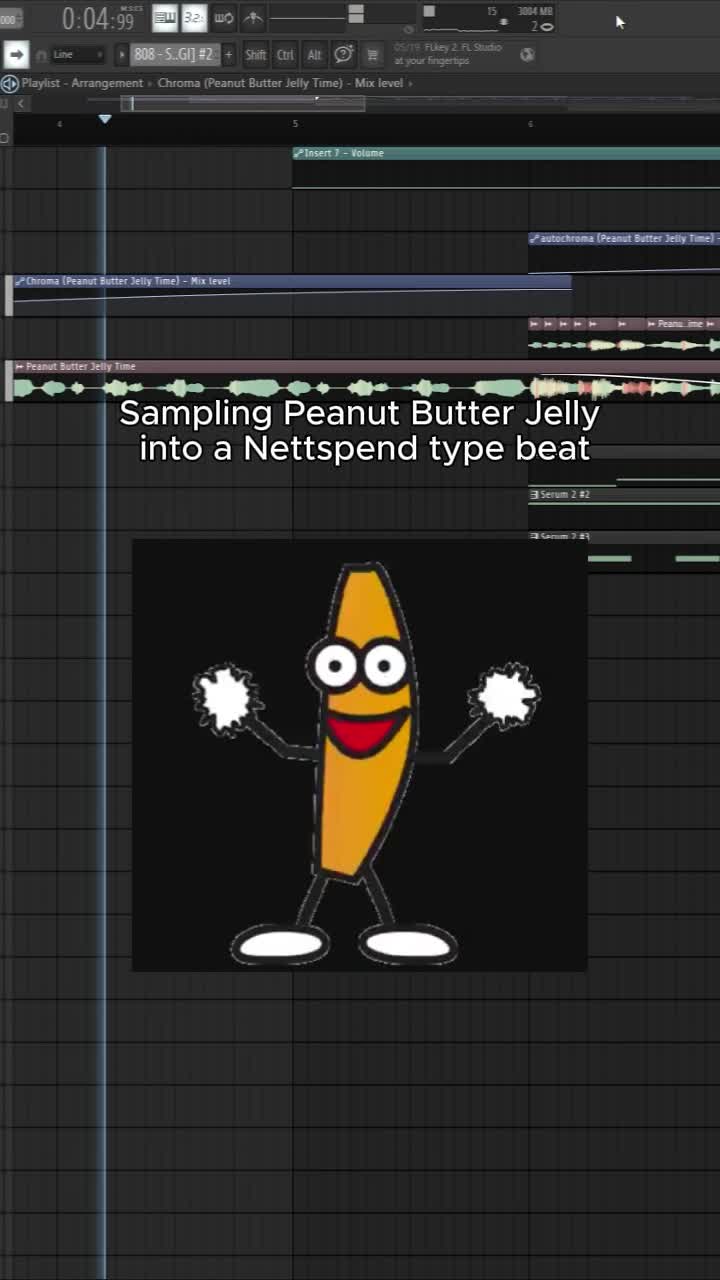Click the Ctrl button
This screenshot has width=720, height=1280.
point(285,54)
